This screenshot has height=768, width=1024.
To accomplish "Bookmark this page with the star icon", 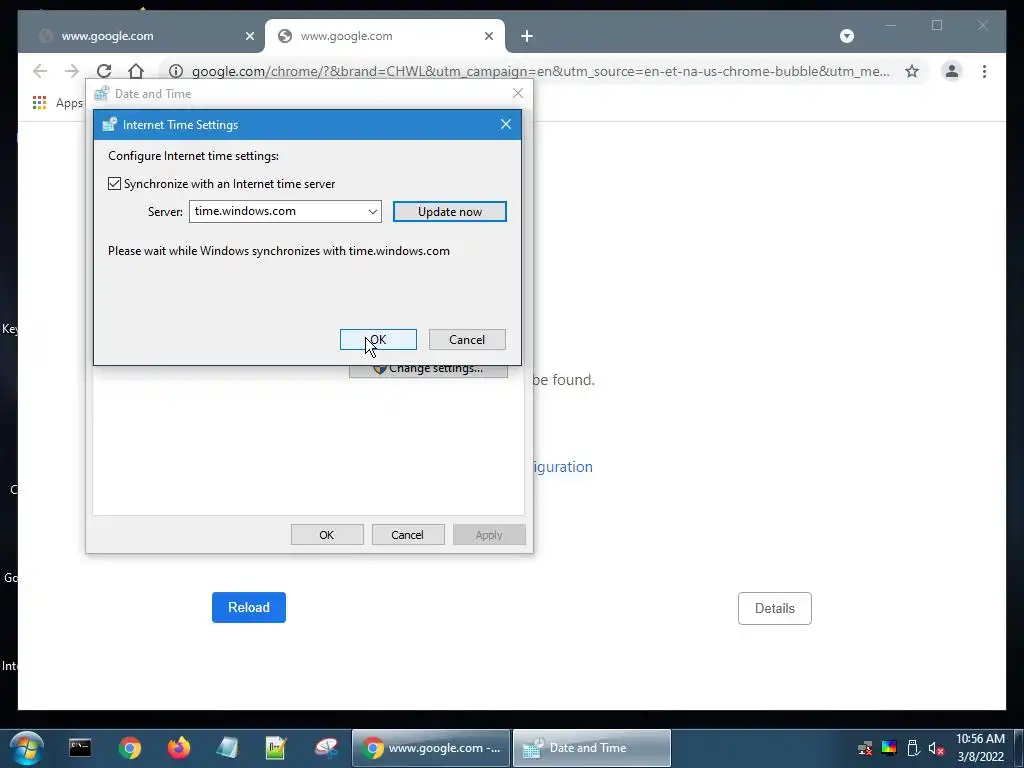I will [x=912, y=71].
